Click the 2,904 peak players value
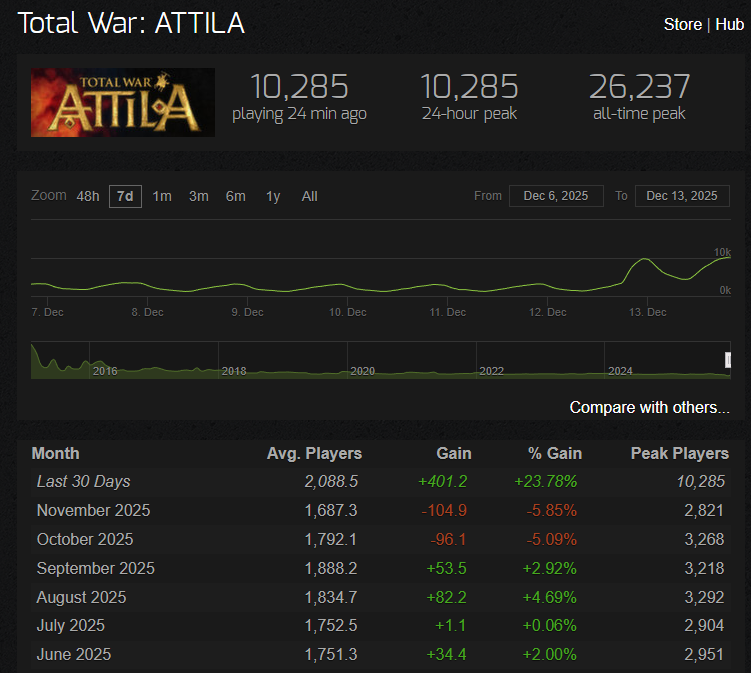 tap(704, 626)
